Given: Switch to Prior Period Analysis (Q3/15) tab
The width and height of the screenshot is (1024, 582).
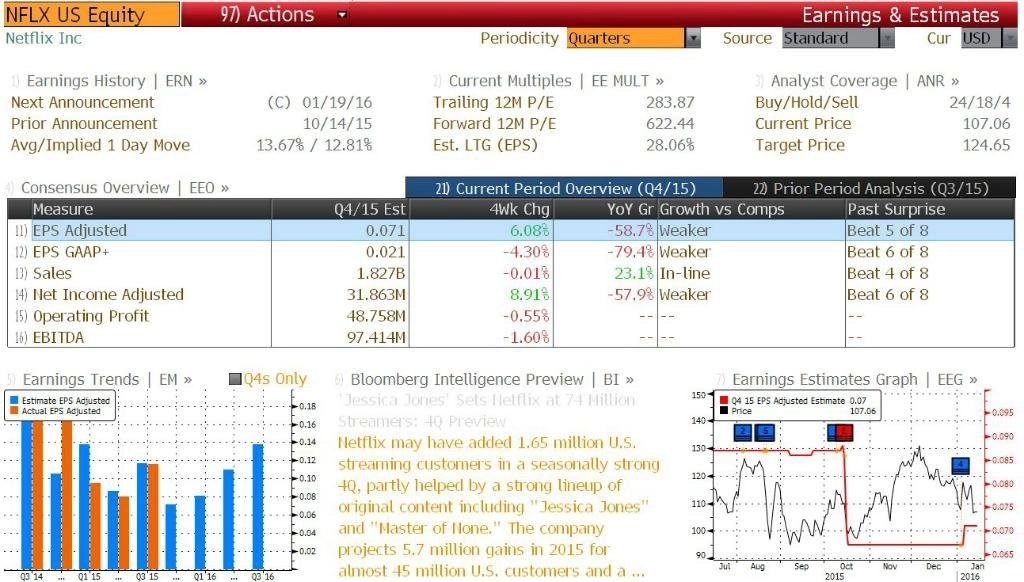Looking at the screenshot, I should [x=870, y=188].
